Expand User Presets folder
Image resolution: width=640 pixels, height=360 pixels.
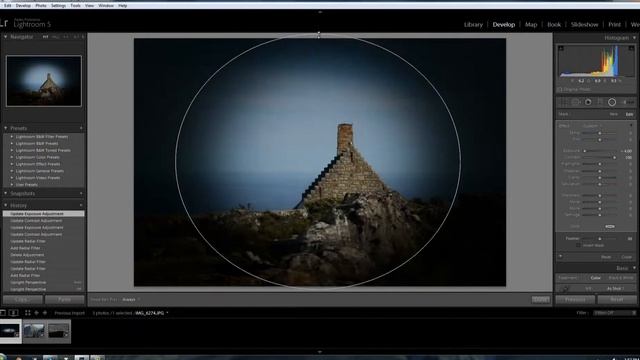11,184
